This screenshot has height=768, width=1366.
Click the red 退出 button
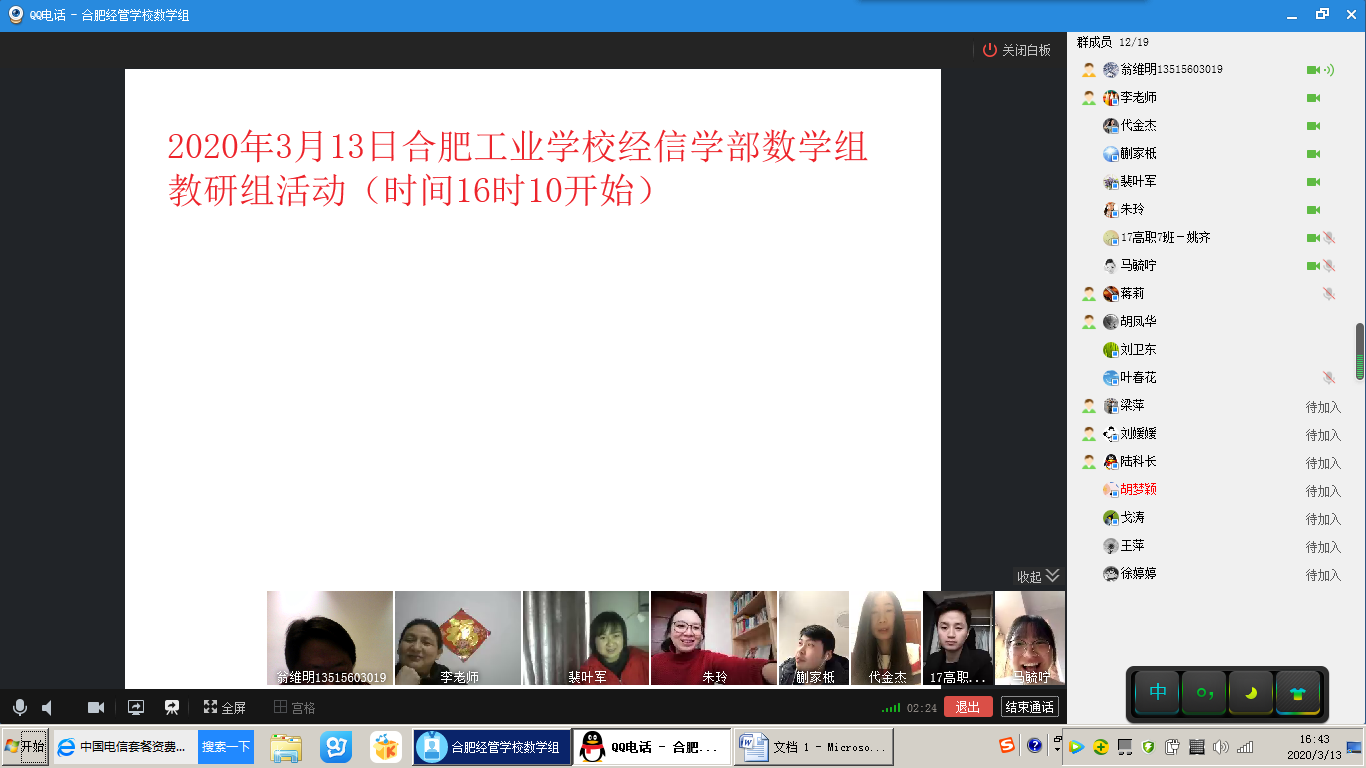click(967, 707)
